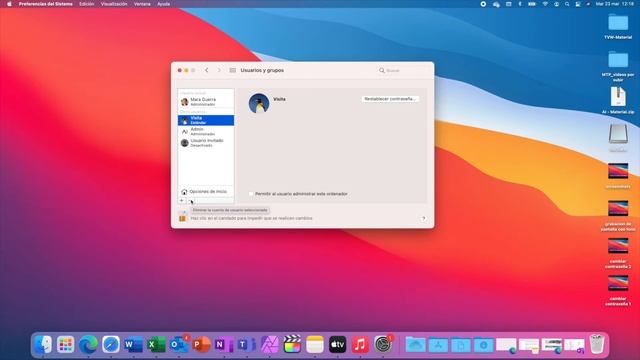Open help with the question mark button
This screenshot has width=640, height=360.
point(423,218)
